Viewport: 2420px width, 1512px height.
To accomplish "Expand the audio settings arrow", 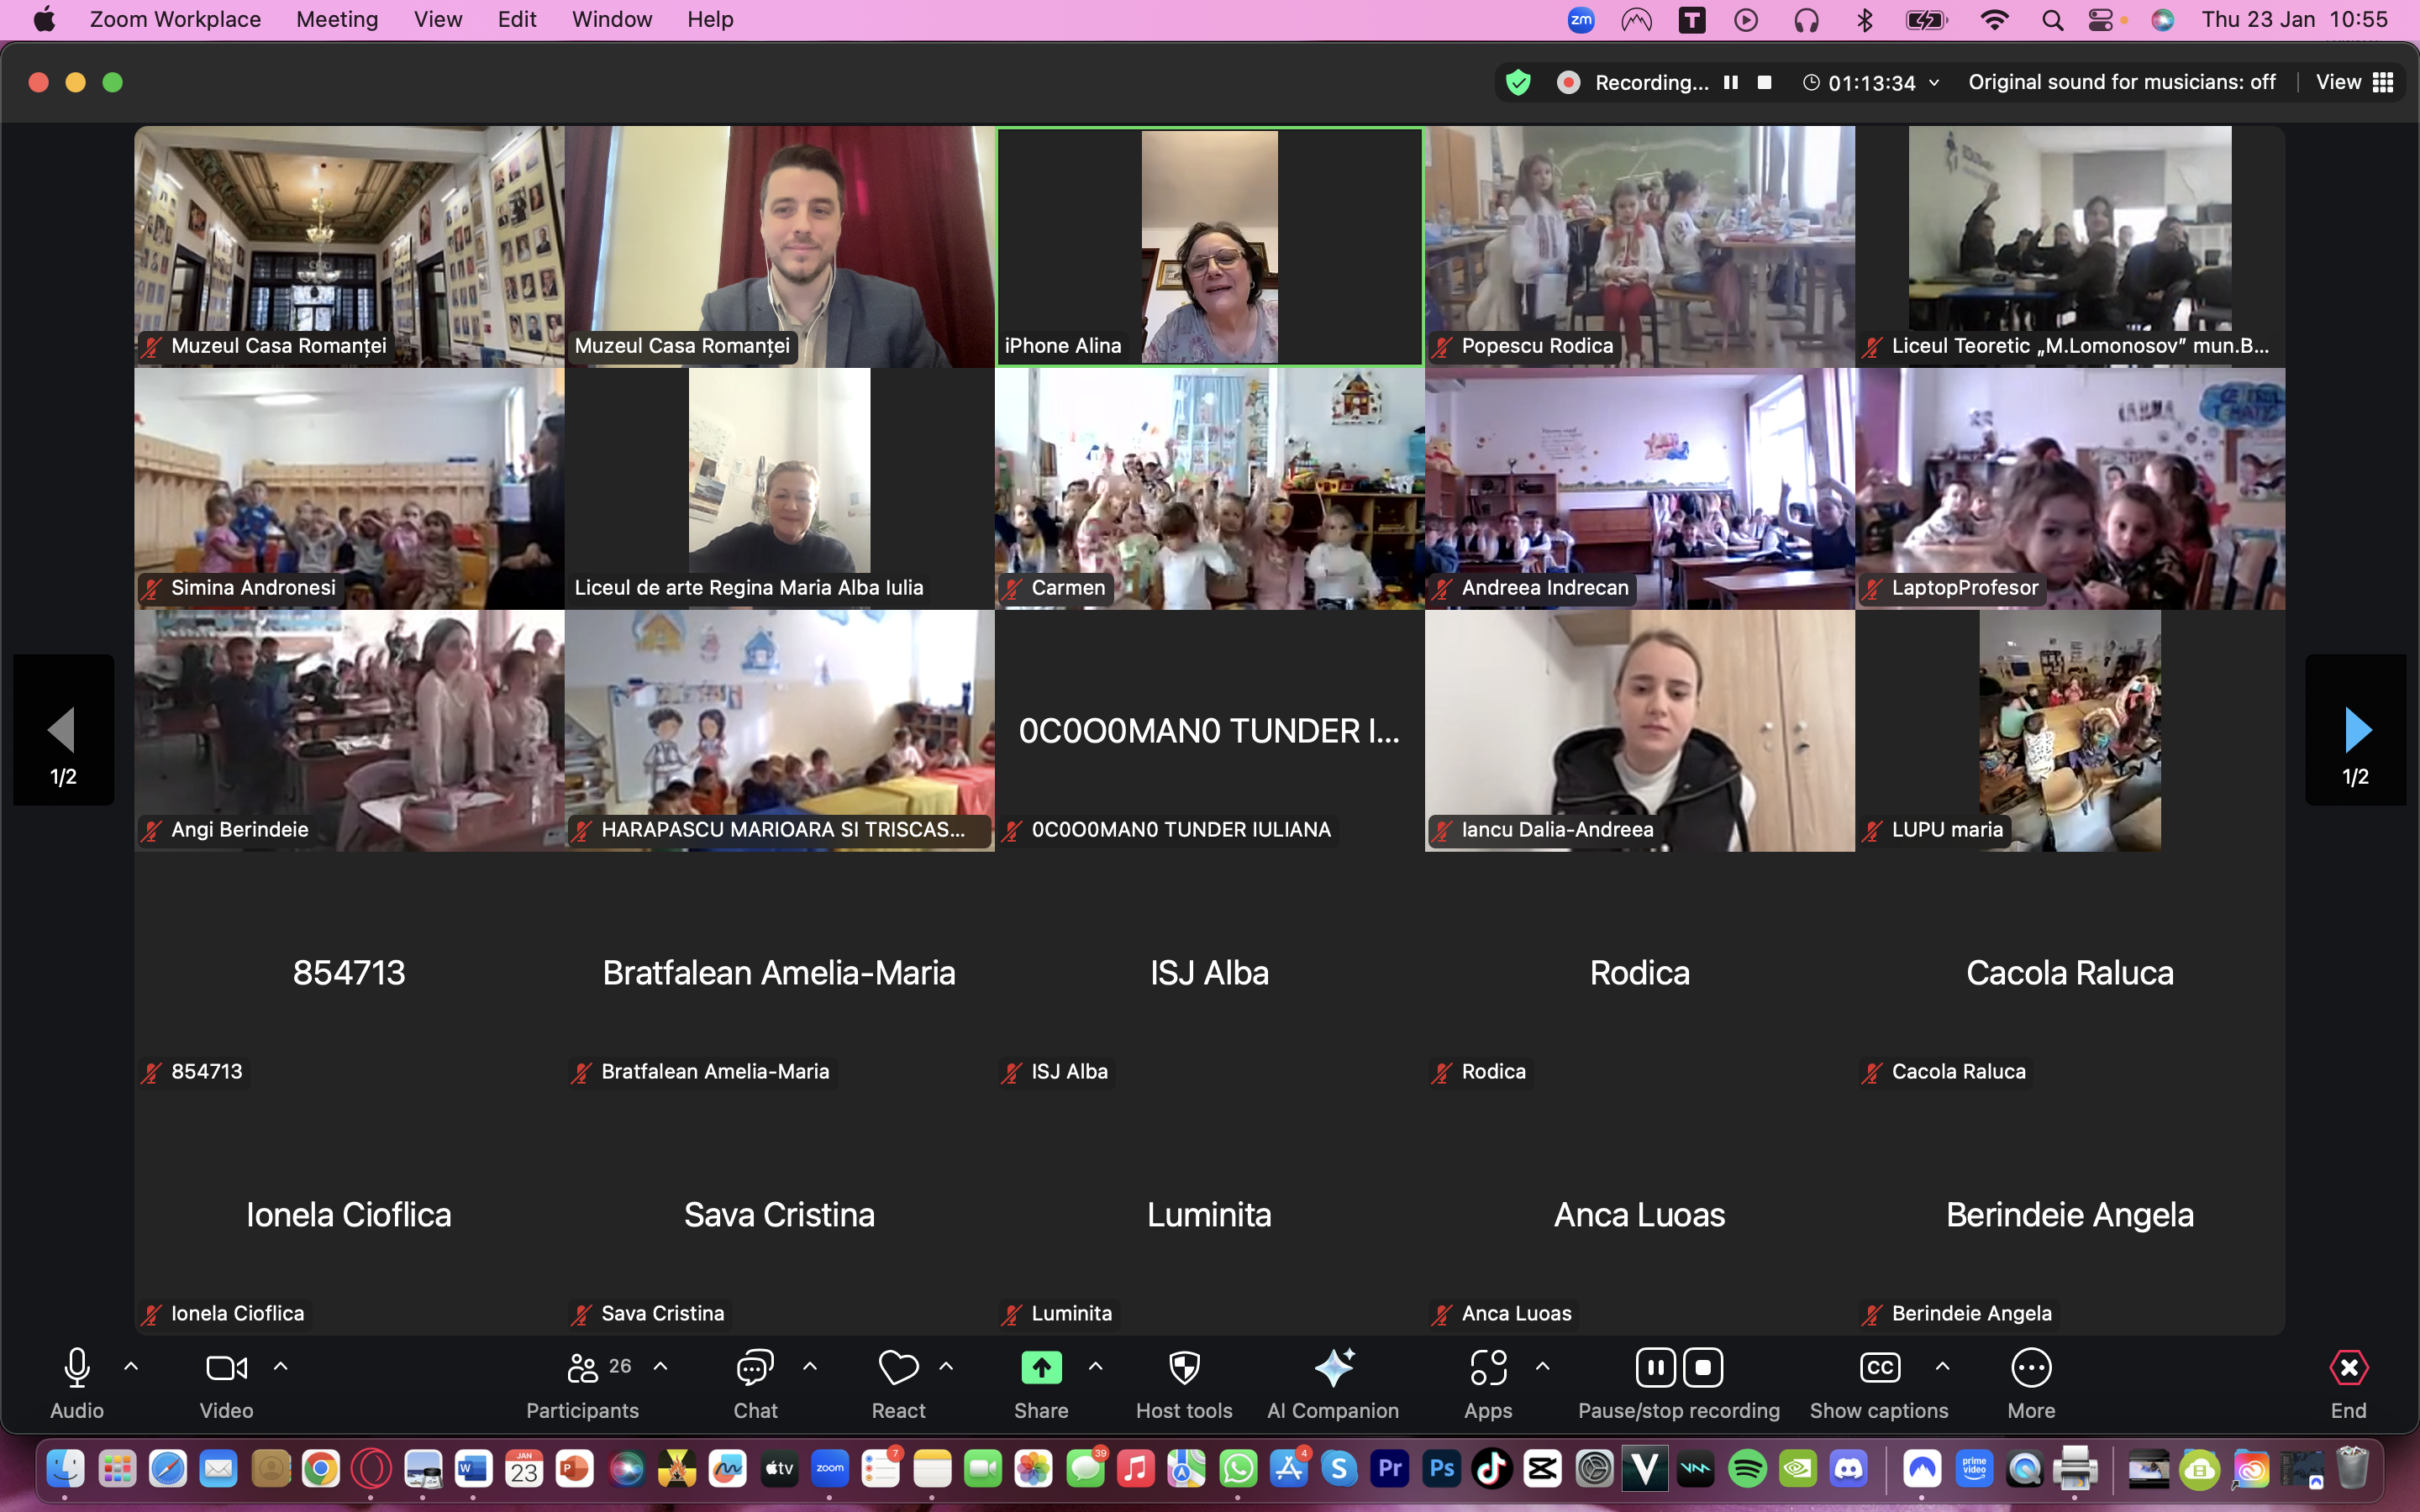I will (131, 1366).
